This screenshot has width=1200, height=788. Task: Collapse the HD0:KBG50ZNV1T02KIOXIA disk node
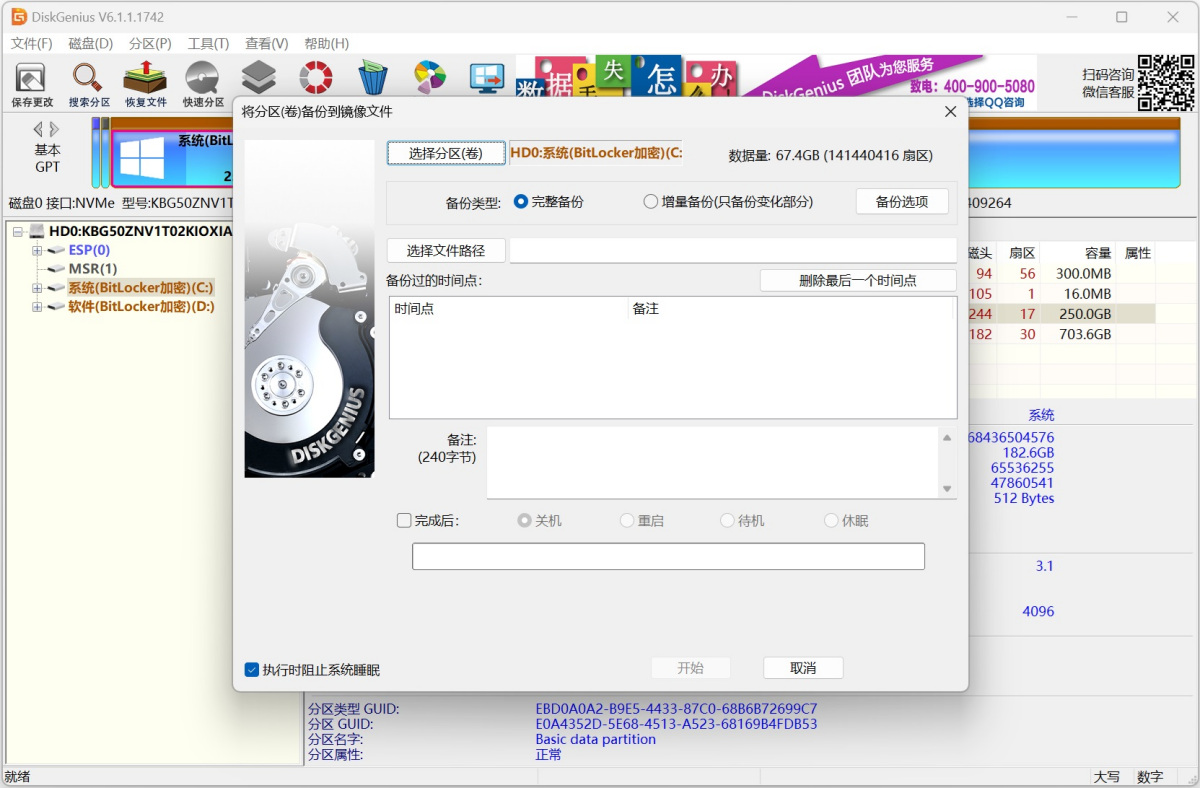[18, 232]
